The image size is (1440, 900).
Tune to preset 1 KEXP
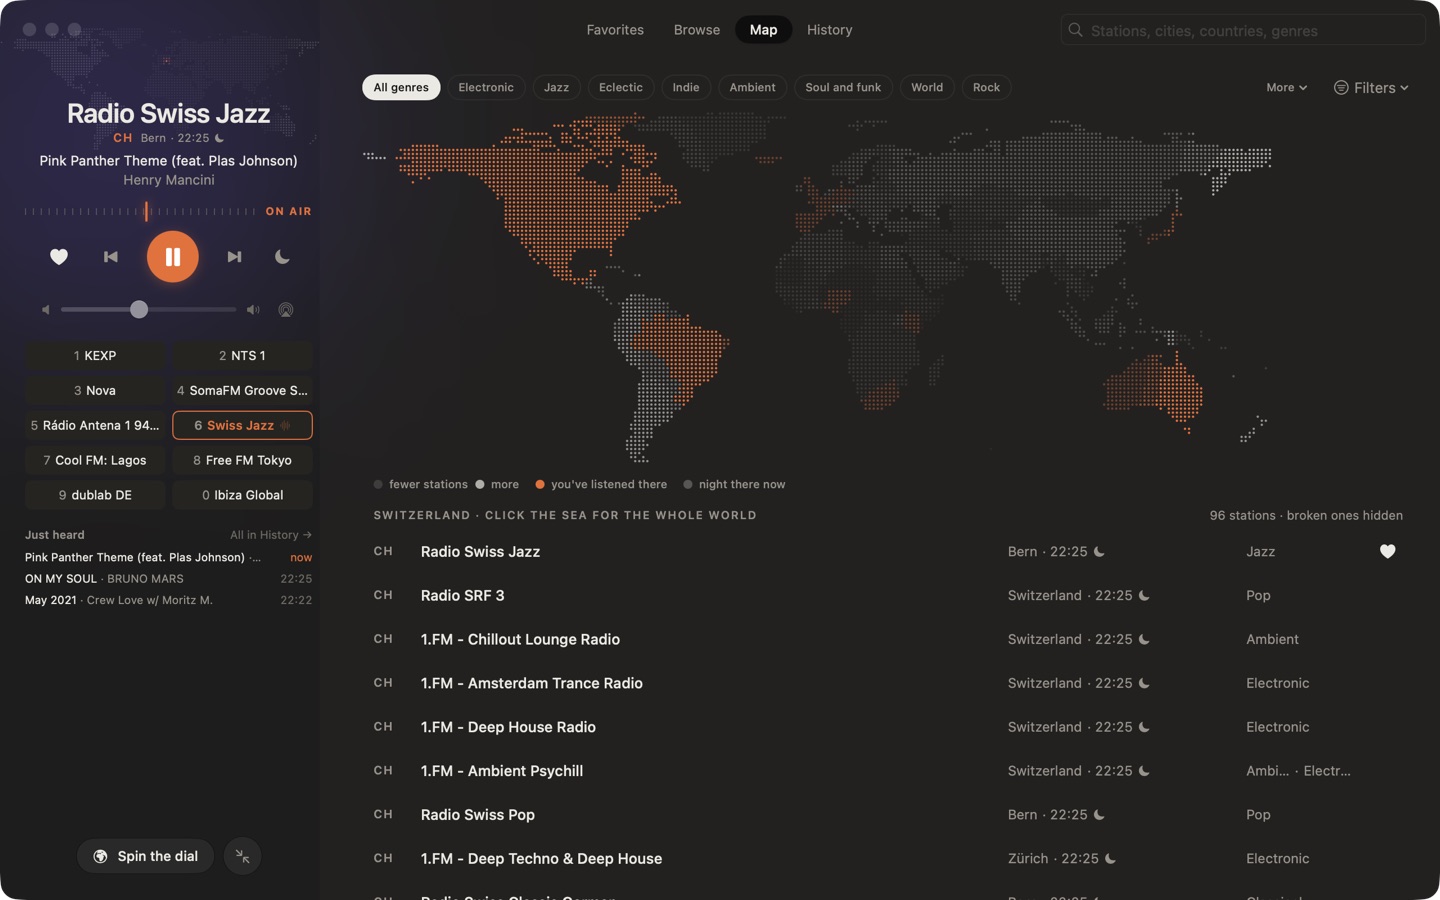pos(95,355)
